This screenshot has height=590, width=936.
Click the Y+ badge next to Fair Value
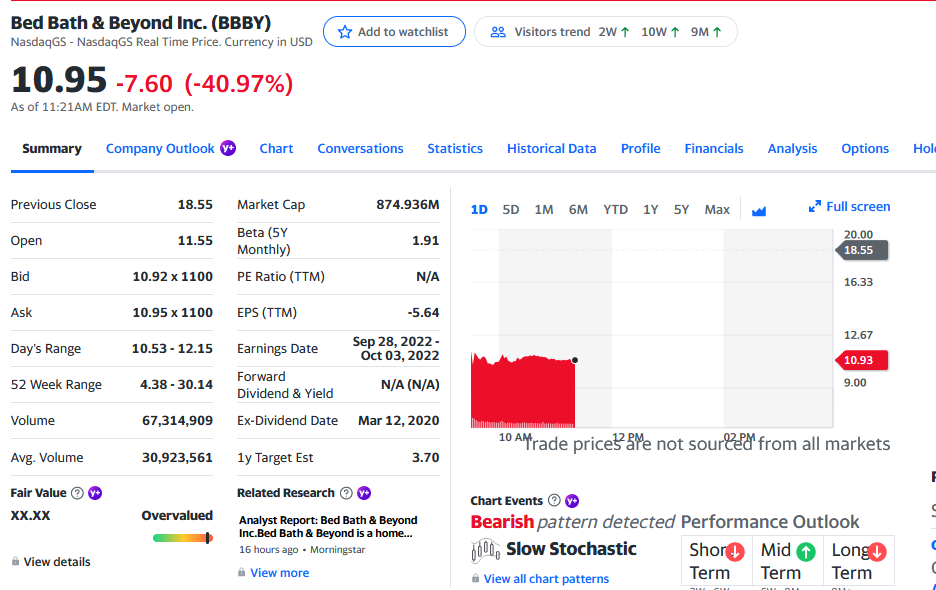pos(95,493)
